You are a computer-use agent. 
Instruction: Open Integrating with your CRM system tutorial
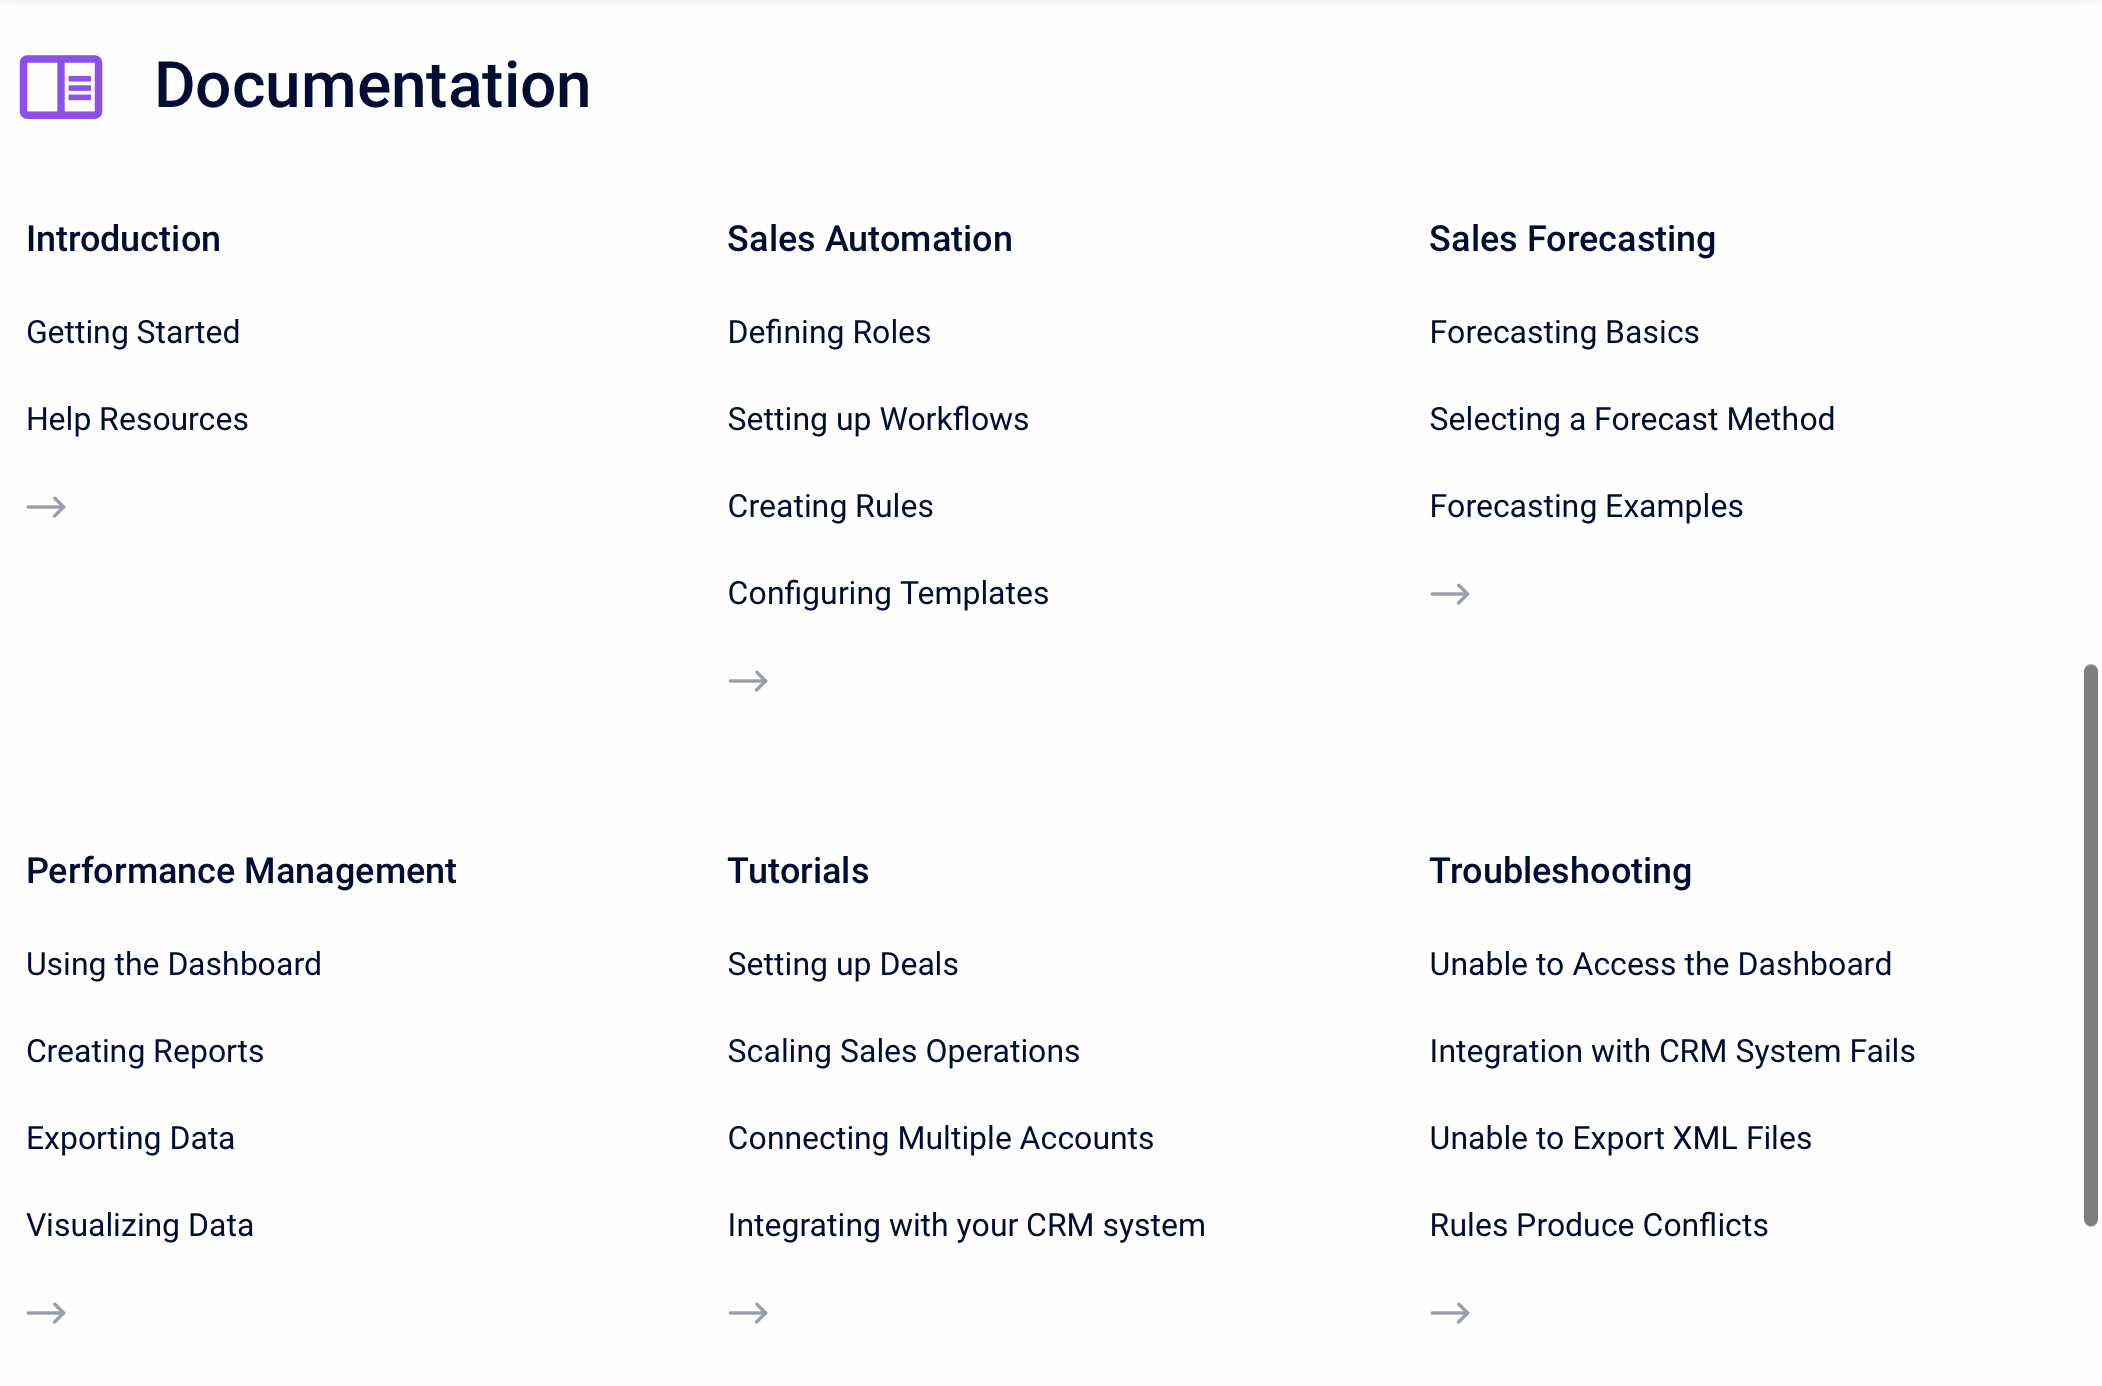coord(966,1225)
